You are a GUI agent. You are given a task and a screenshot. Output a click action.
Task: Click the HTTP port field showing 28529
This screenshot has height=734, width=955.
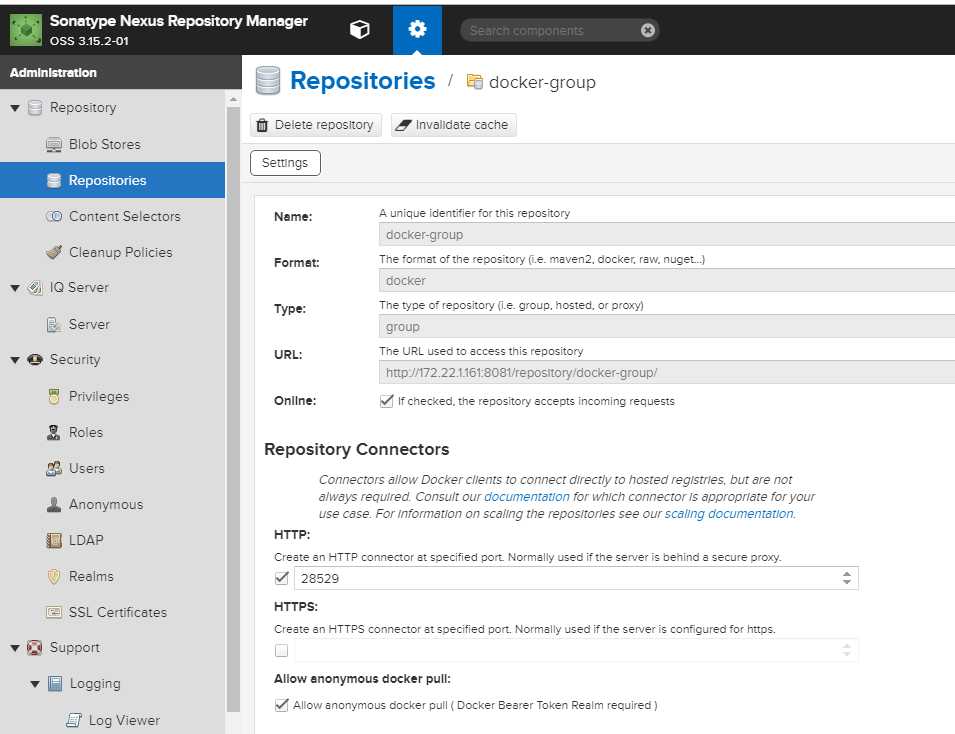(x=566, y=578)
